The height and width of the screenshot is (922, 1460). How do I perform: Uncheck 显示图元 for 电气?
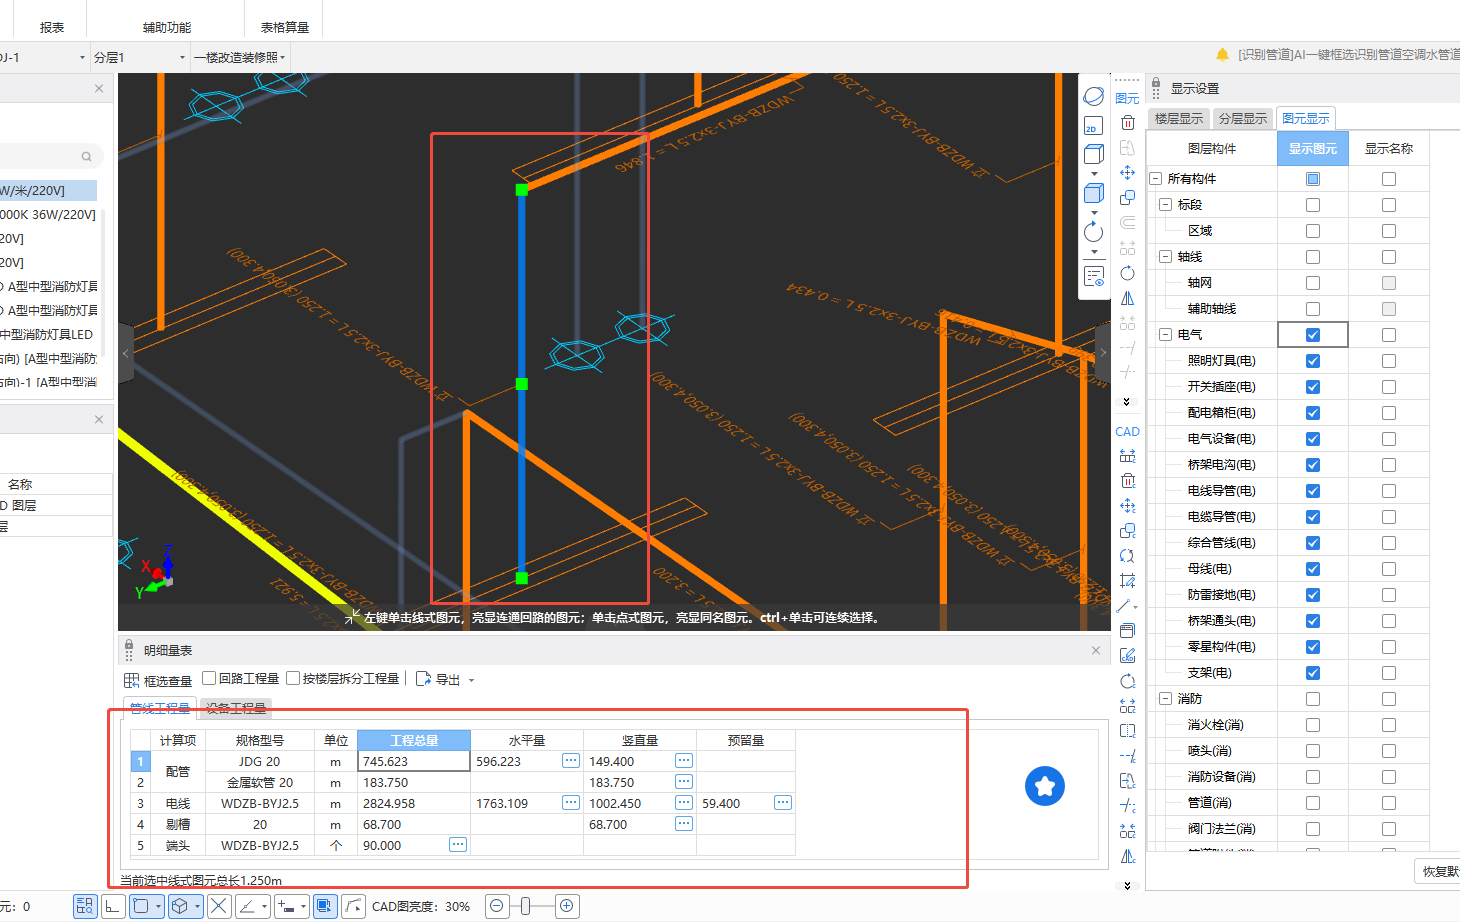(x=1313, y=335)
